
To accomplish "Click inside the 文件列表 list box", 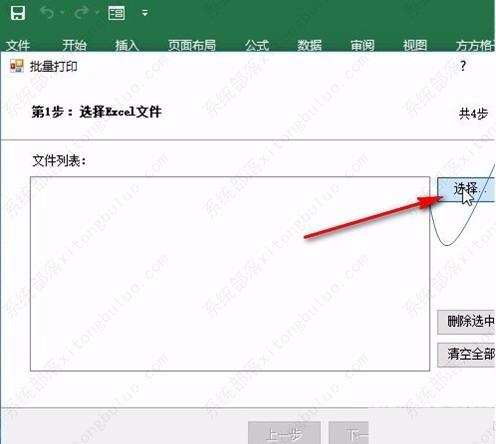I will [x=230, y=274].
